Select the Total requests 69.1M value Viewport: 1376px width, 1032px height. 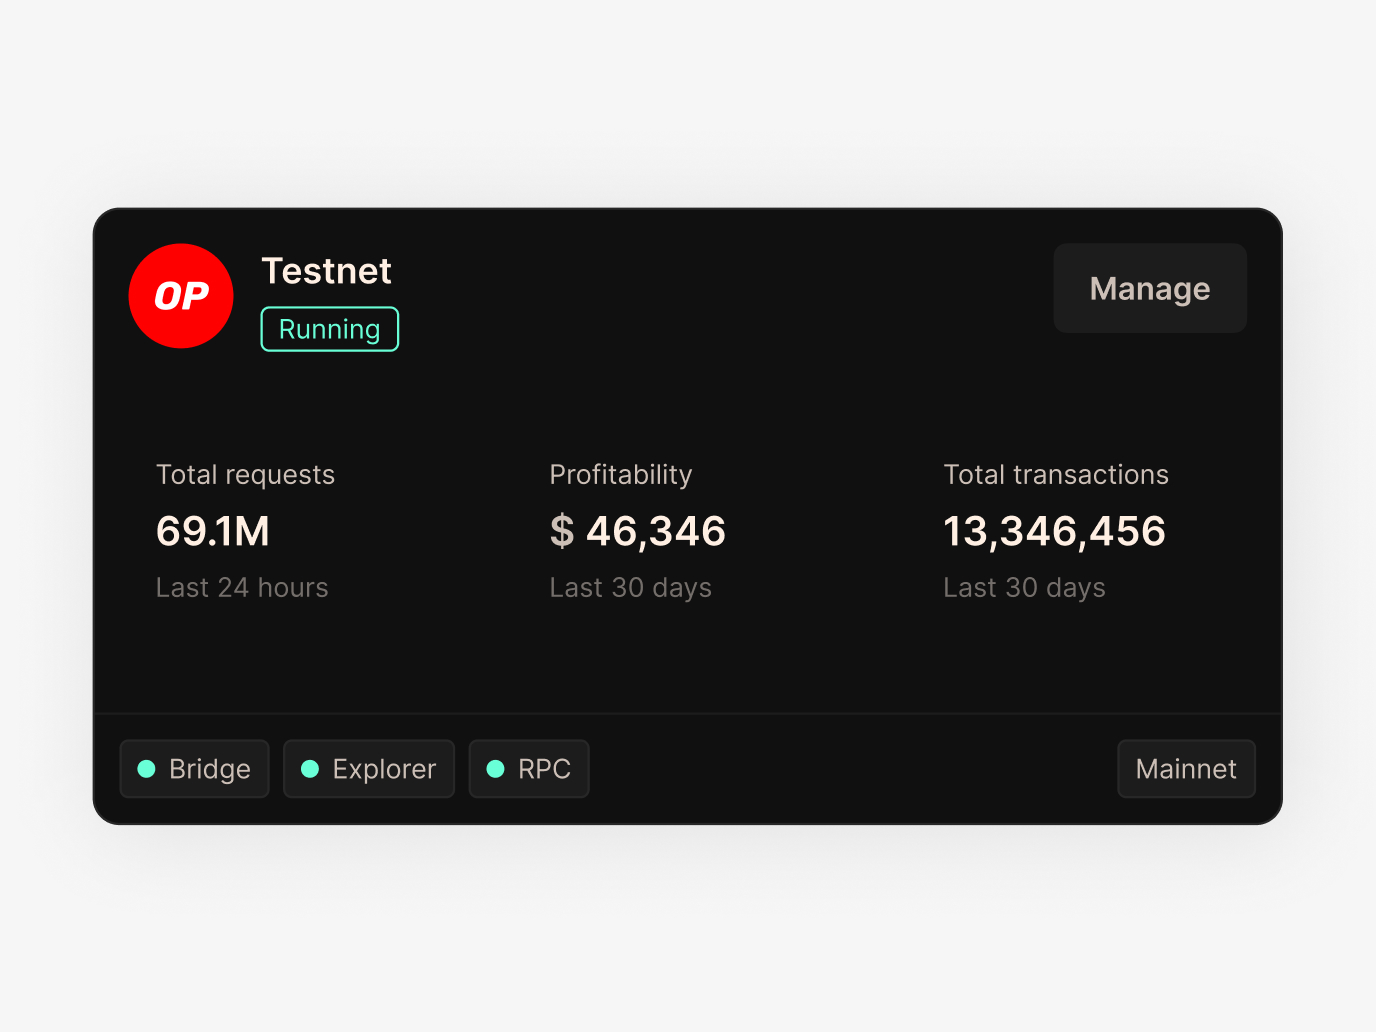click(x=213, y=531)
